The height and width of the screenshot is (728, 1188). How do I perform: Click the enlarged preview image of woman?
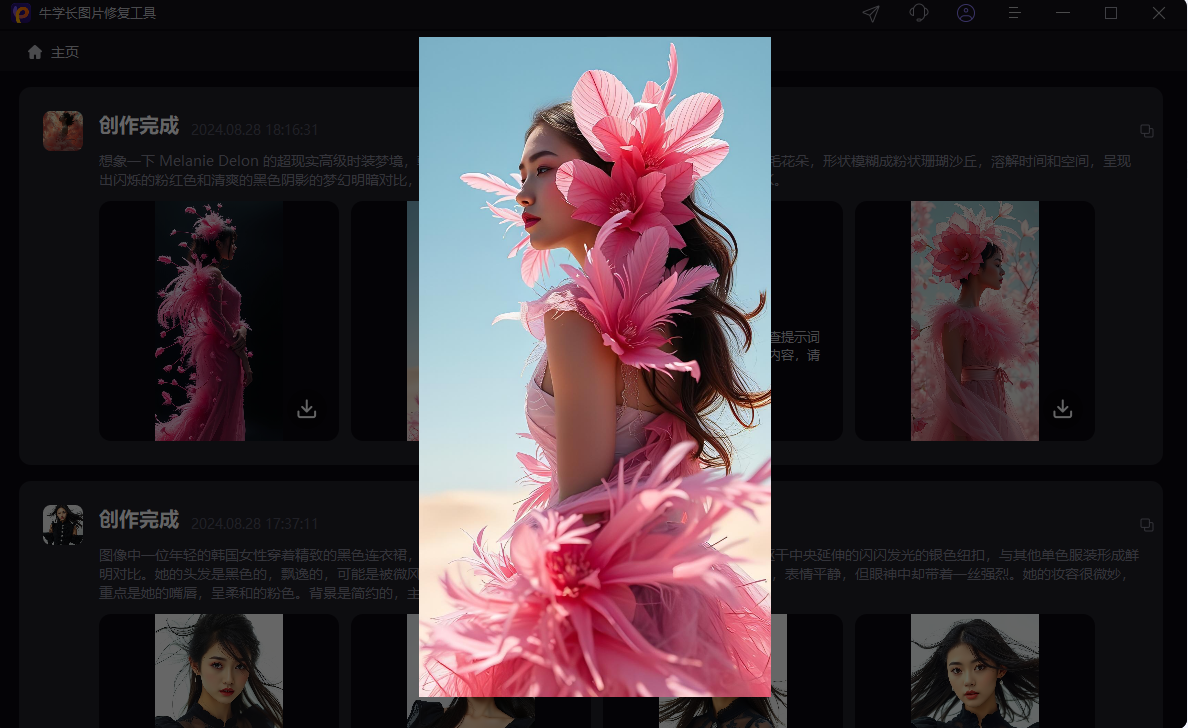point(595,367)
